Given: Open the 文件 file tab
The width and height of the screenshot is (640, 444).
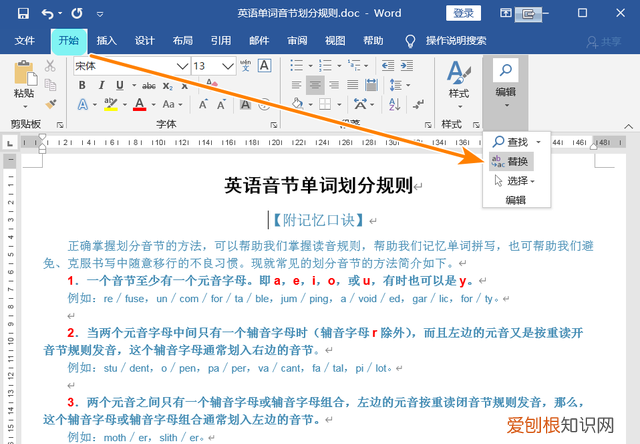Looking at the screenshot, I should click(24, 41).
